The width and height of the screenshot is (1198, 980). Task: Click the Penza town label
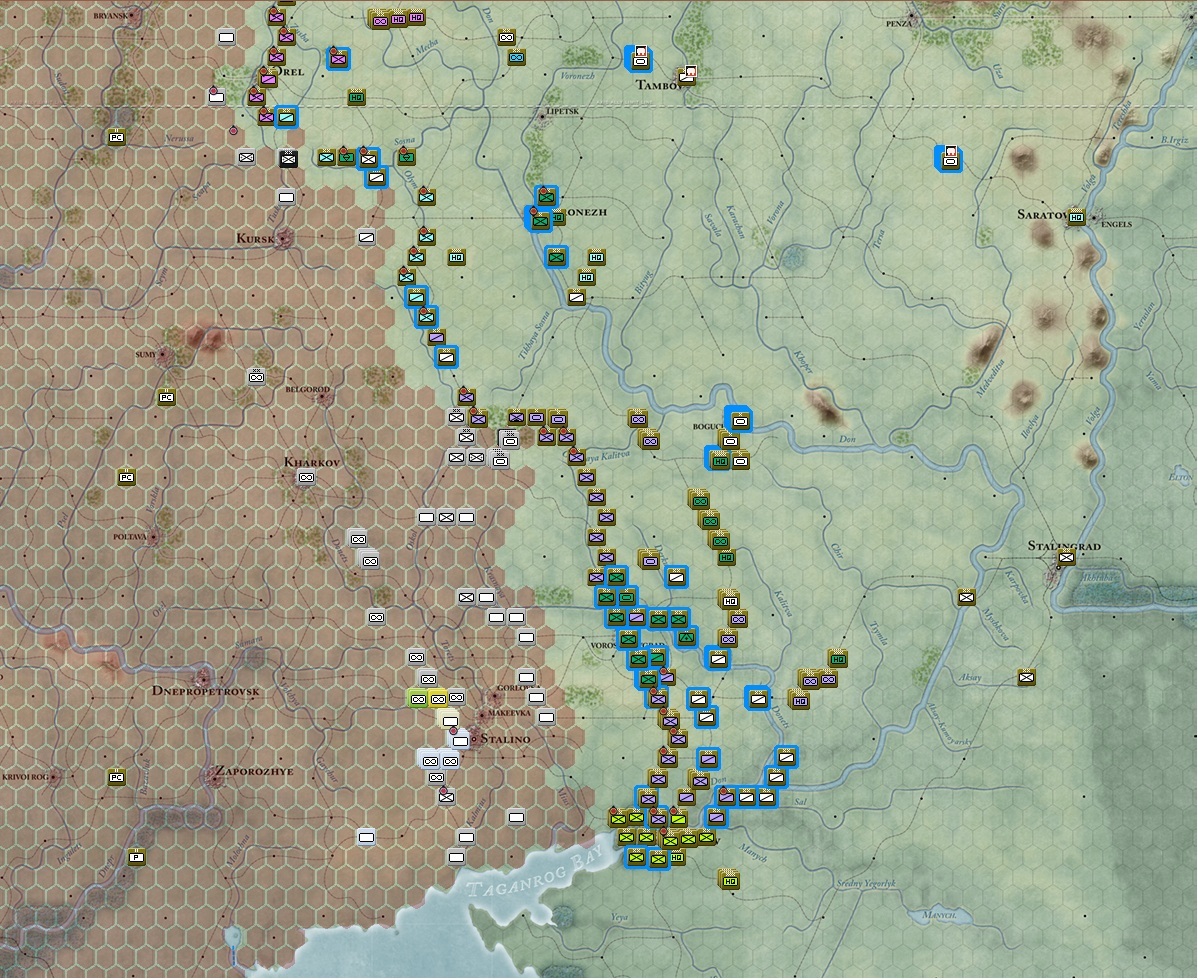[x=899, y=24]
